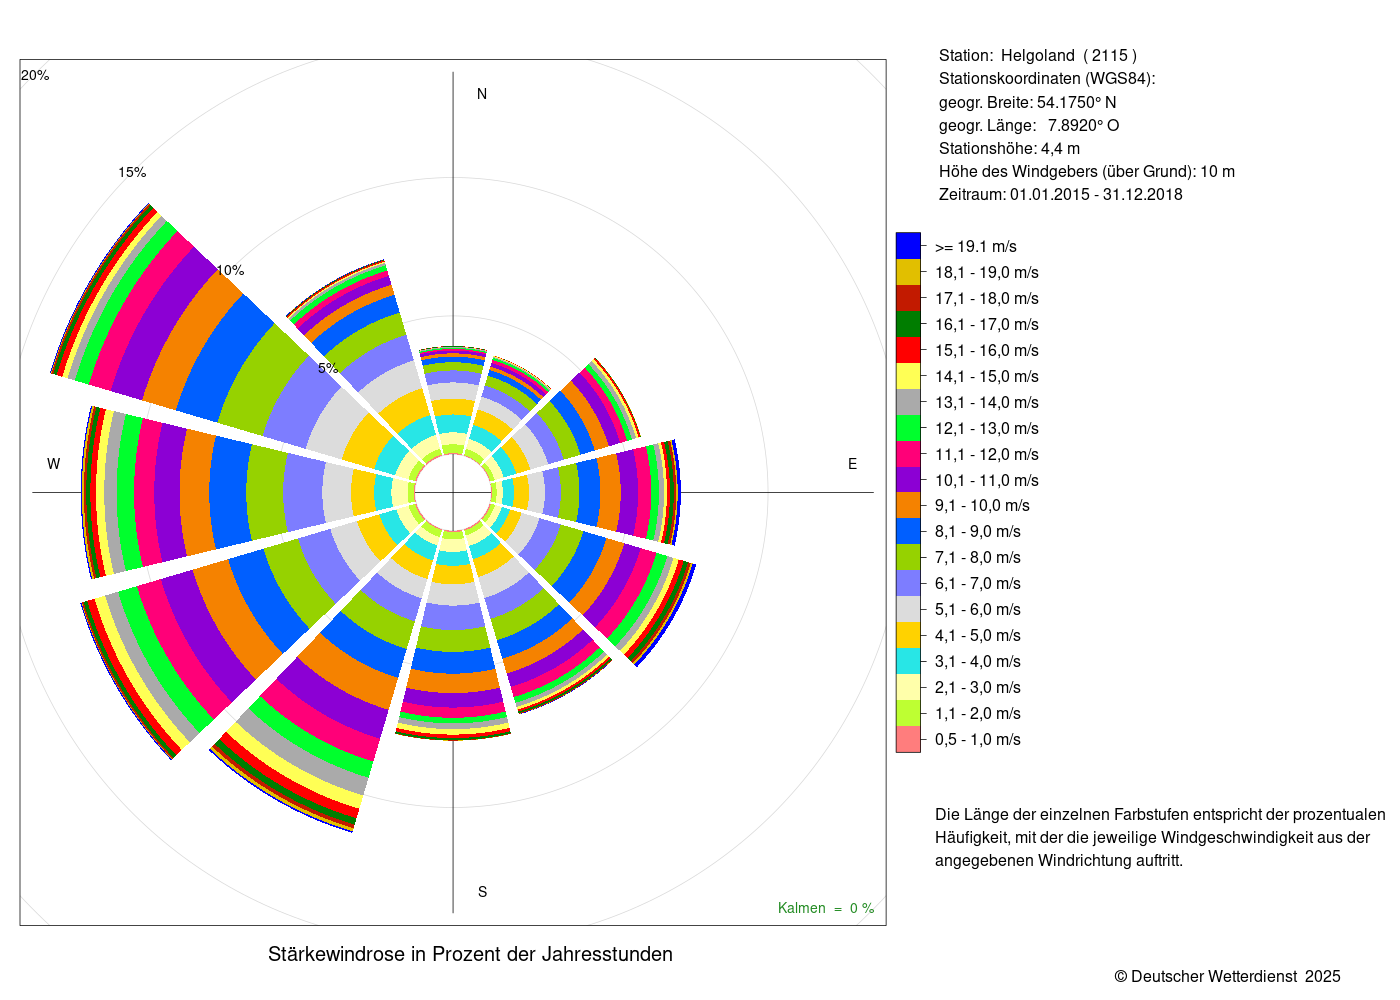Click the 'Zeitraum: 01.01.2015 - 31.12.2018' line

(1060, 194)
